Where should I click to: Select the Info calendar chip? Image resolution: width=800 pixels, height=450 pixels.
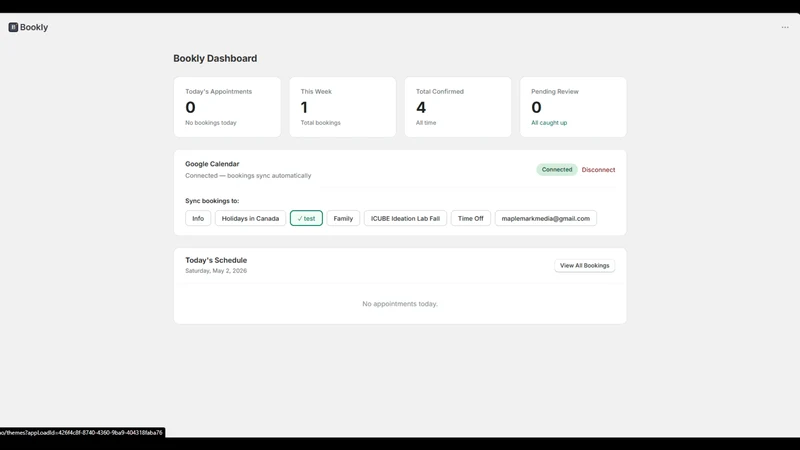click(x=198, y=218)
